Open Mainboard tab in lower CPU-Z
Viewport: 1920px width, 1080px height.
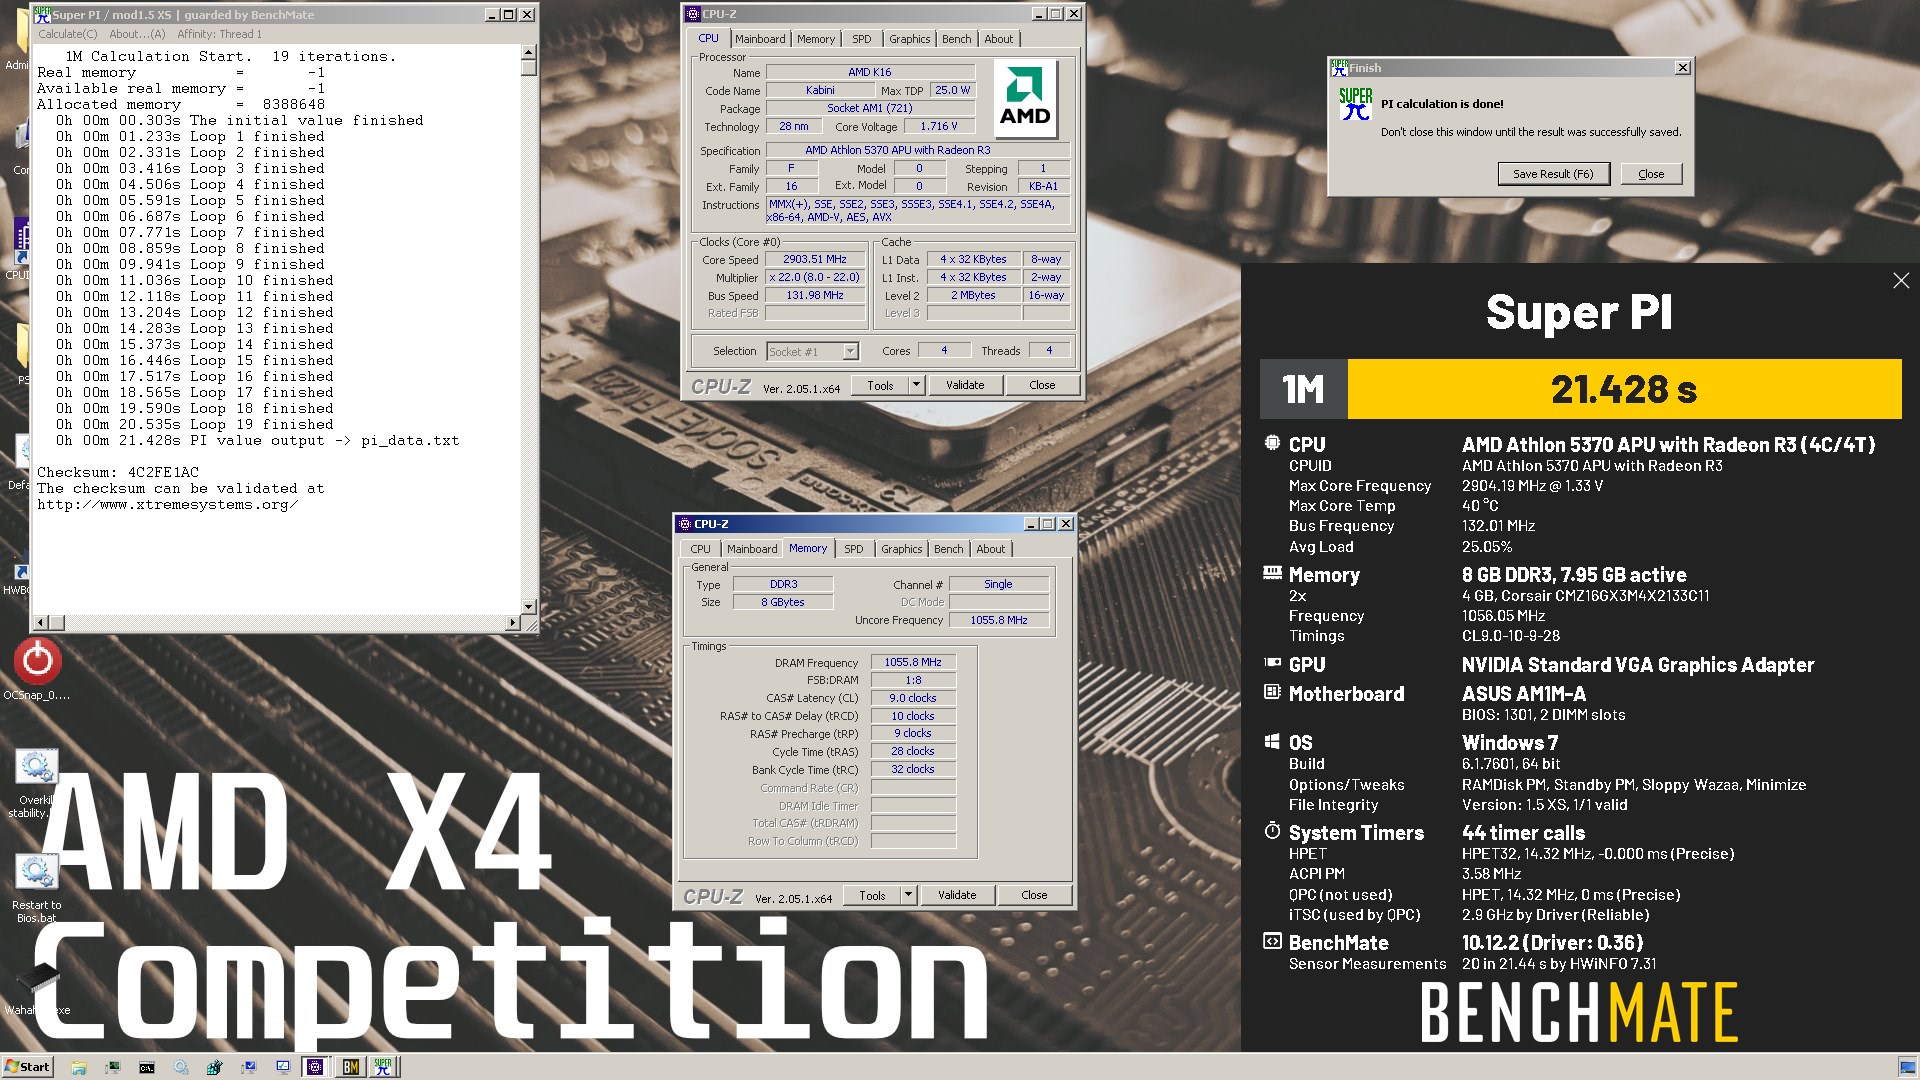[x=752, y=549]
